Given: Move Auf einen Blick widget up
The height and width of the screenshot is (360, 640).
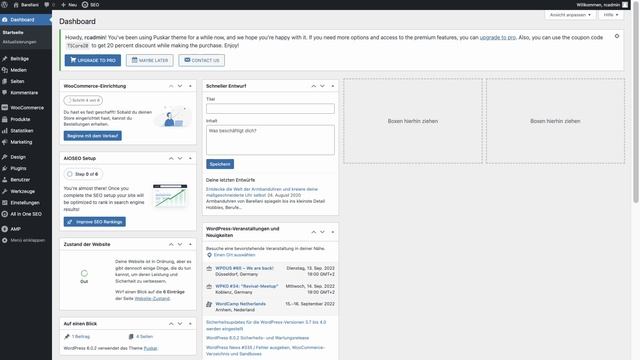Looking at the screenshot, I should [171, 324].
